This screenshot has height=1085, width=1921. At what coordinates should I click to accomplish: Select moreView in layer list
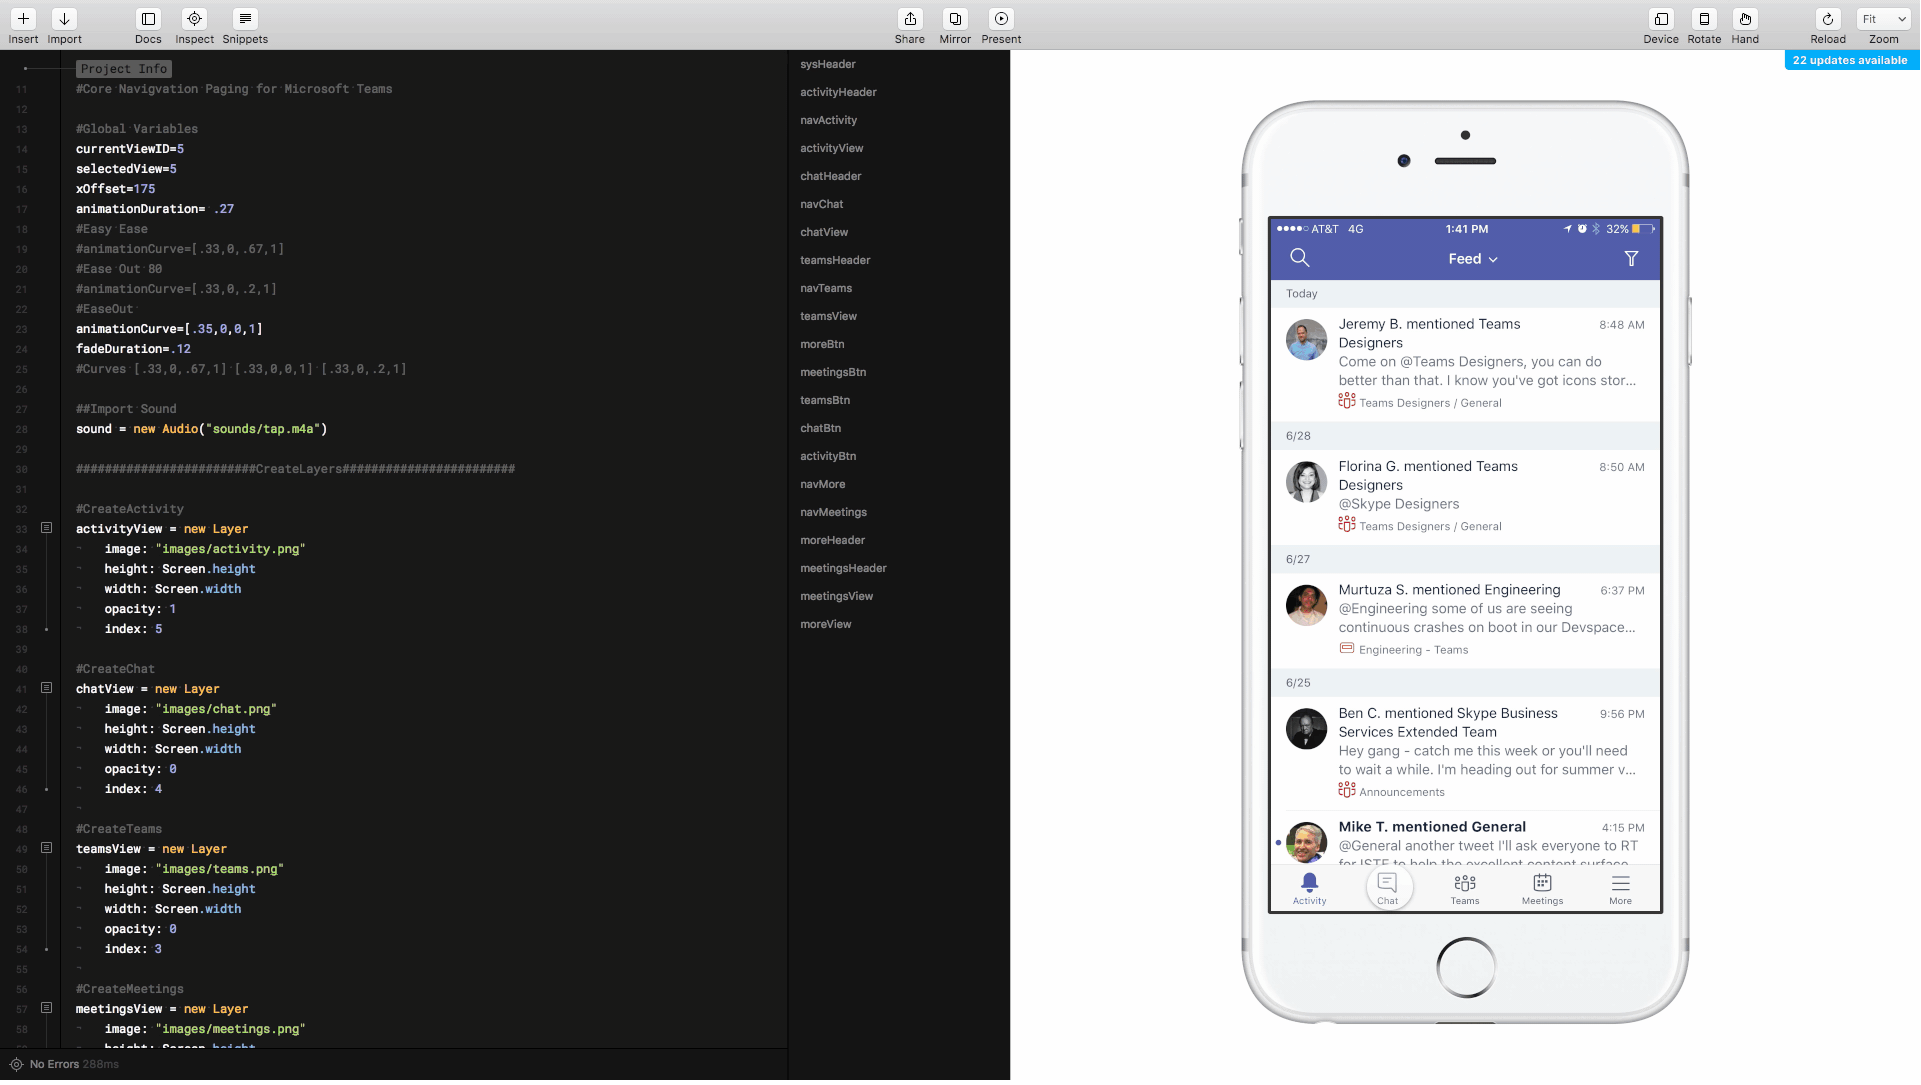(x=825, y=624)
